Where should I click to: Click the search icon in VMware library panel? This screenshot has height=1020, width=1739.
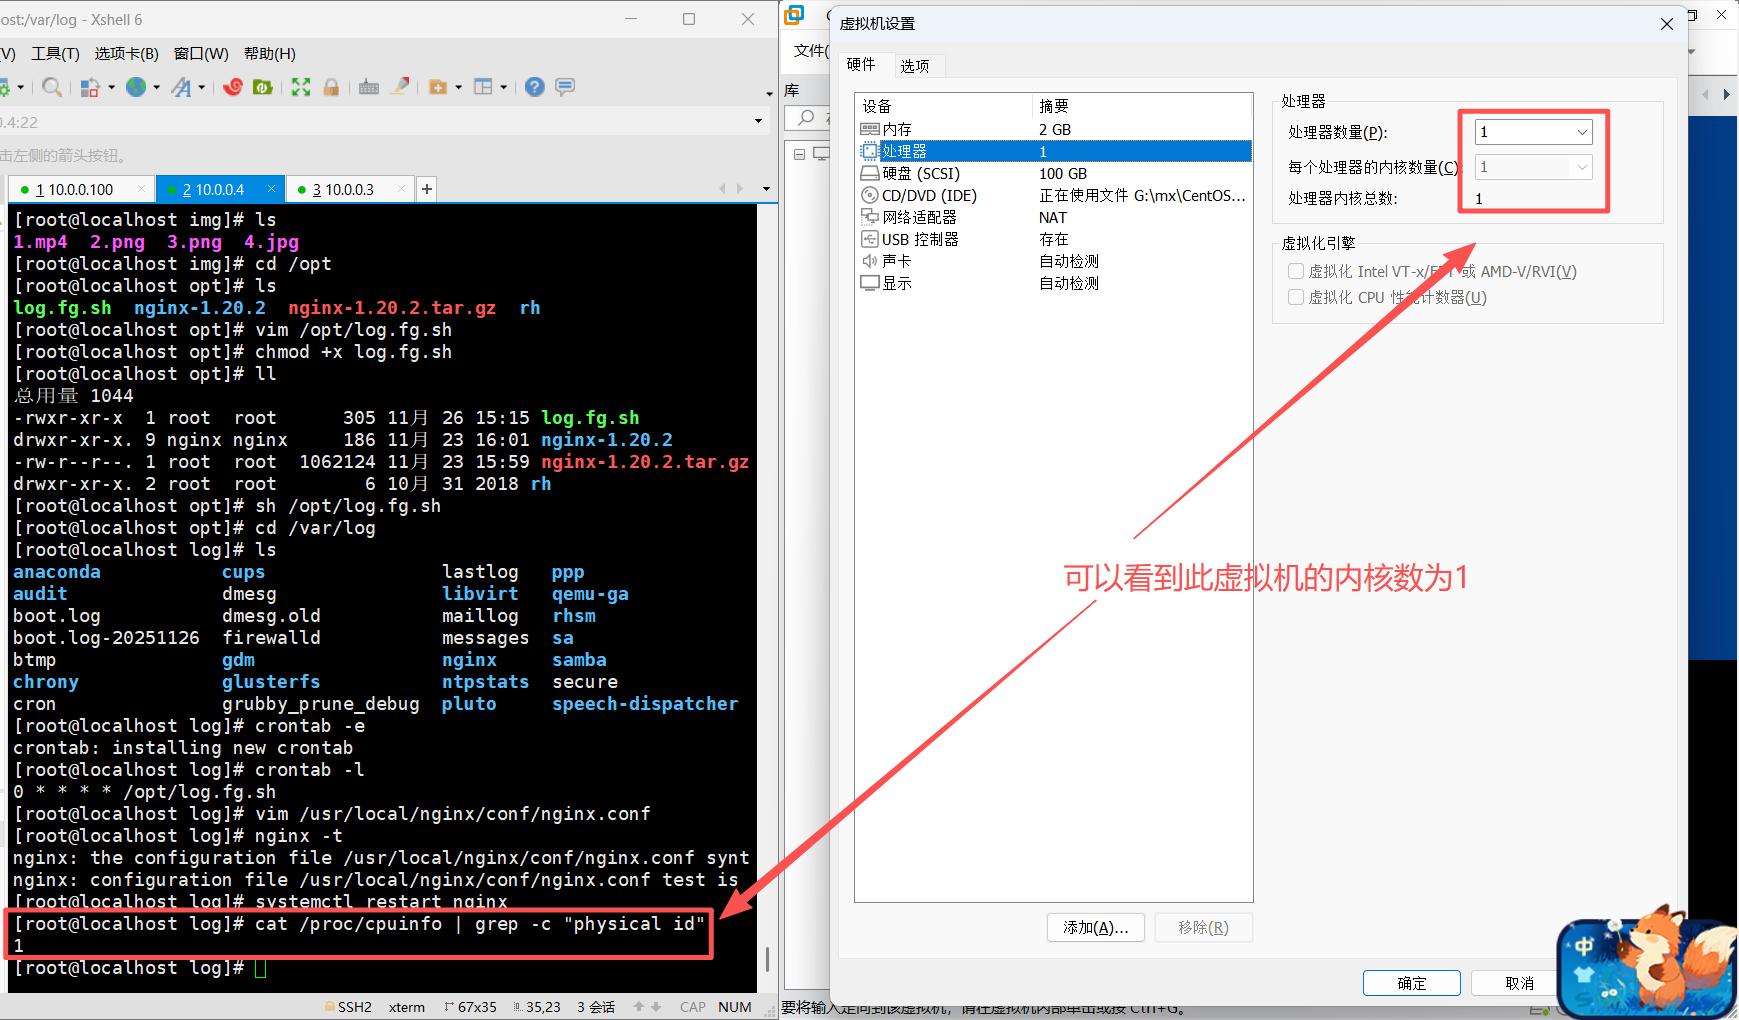[x=806, y=118]
